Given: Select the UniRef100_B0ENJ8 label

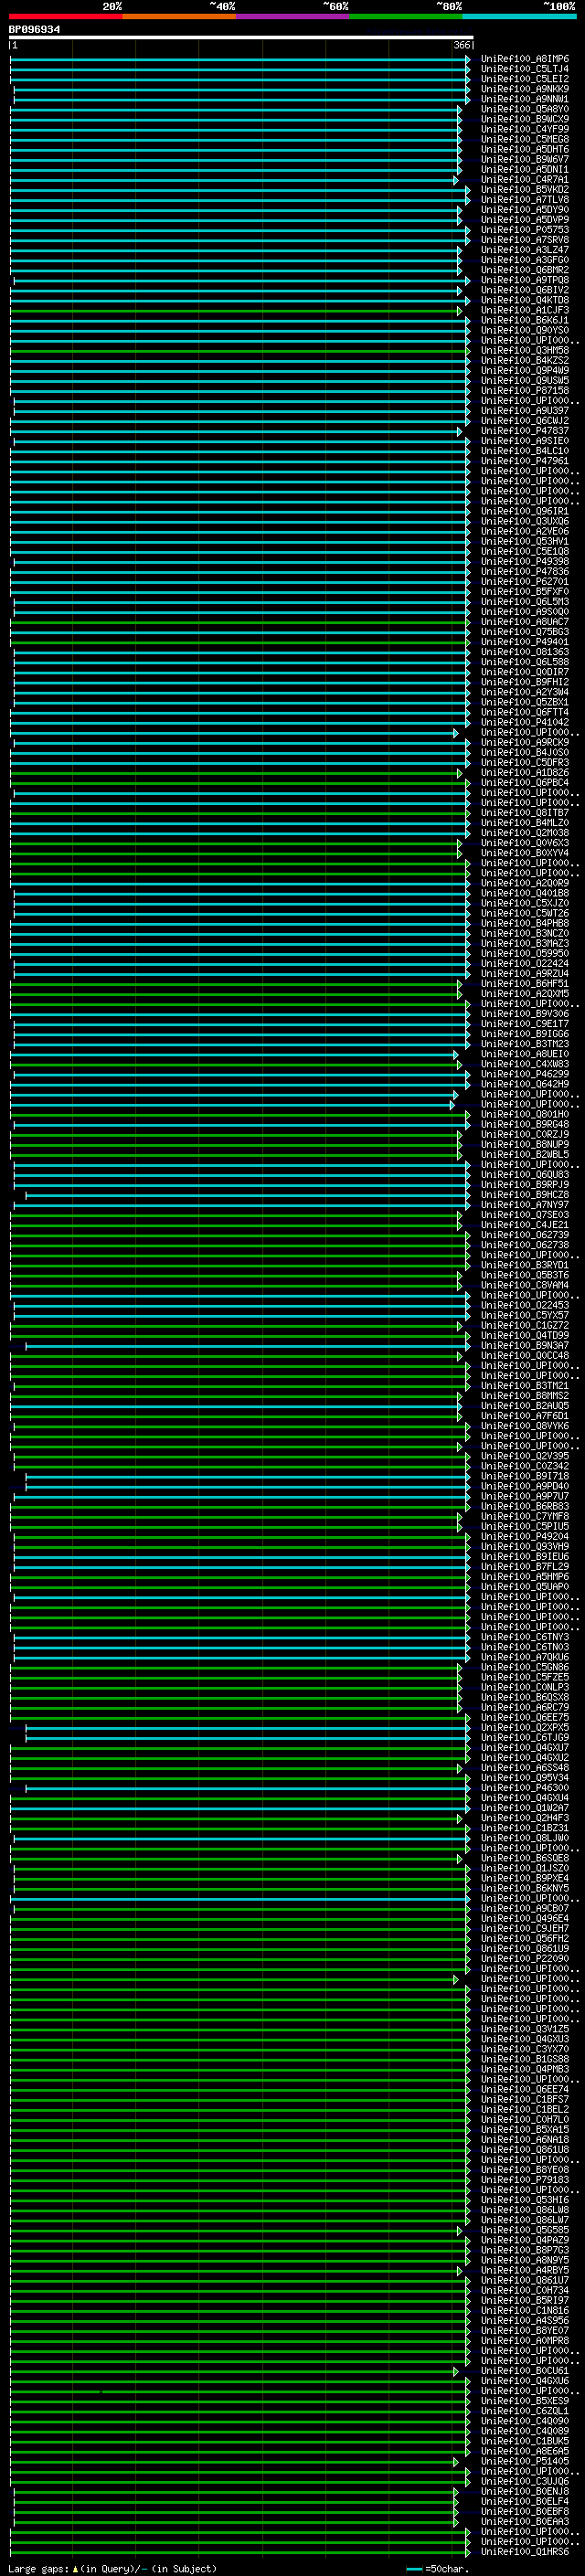Looking at the screenshot, I should coord(525,2491).
